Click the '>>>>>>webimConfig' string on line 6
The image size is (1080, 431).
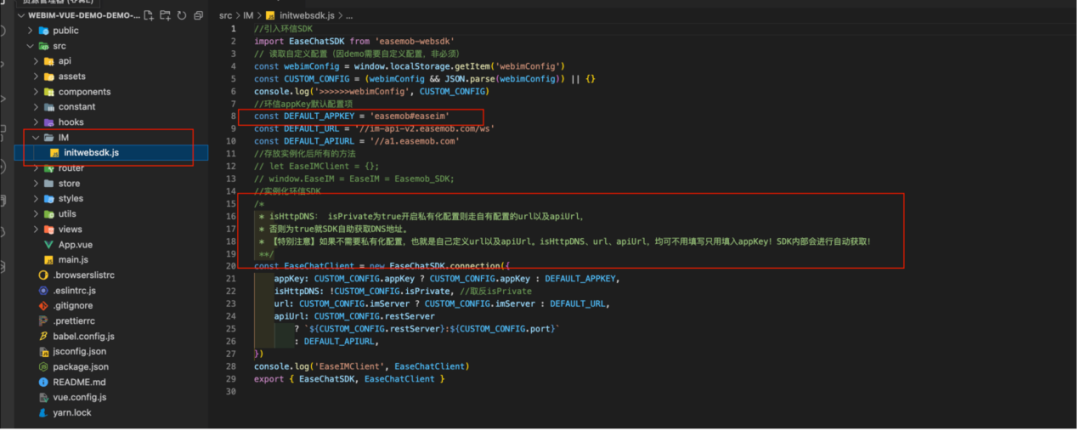click(x=366, y=91)
